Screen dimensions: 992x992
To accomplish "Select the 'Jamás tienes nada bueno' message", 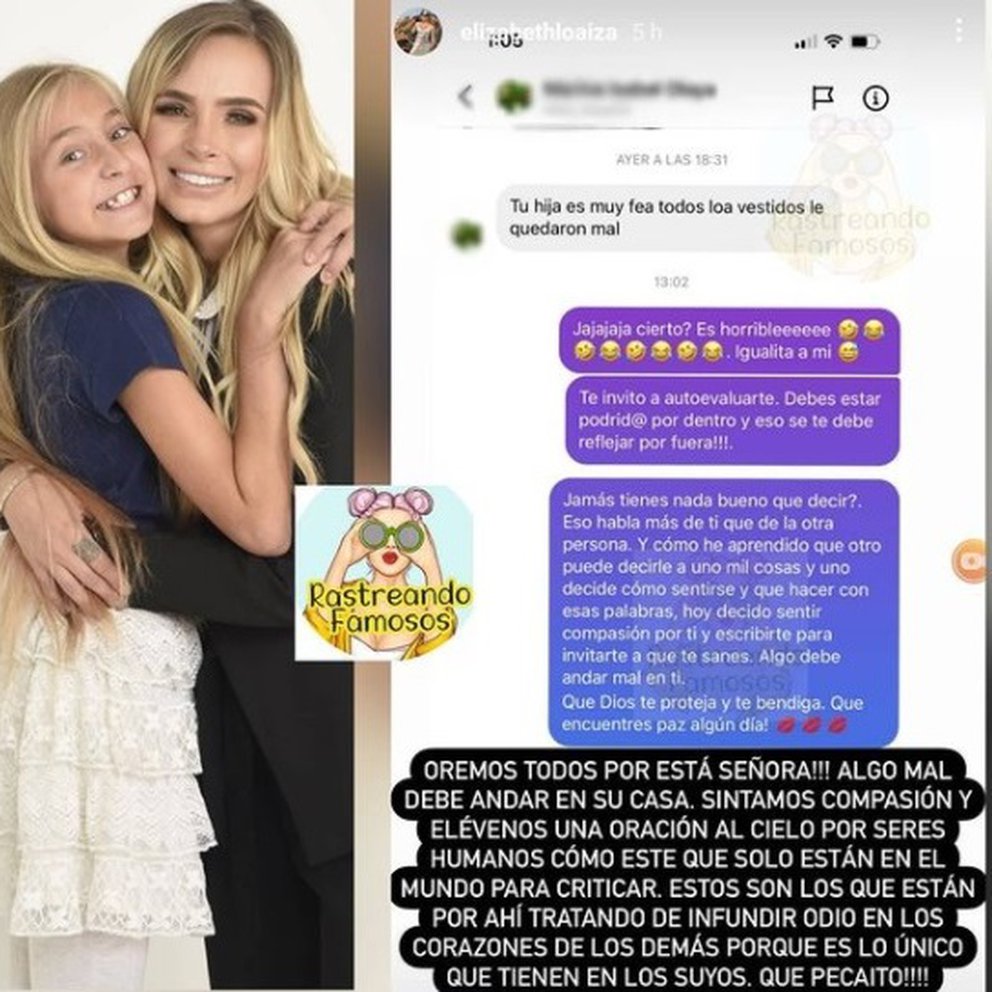I will 724,612.
